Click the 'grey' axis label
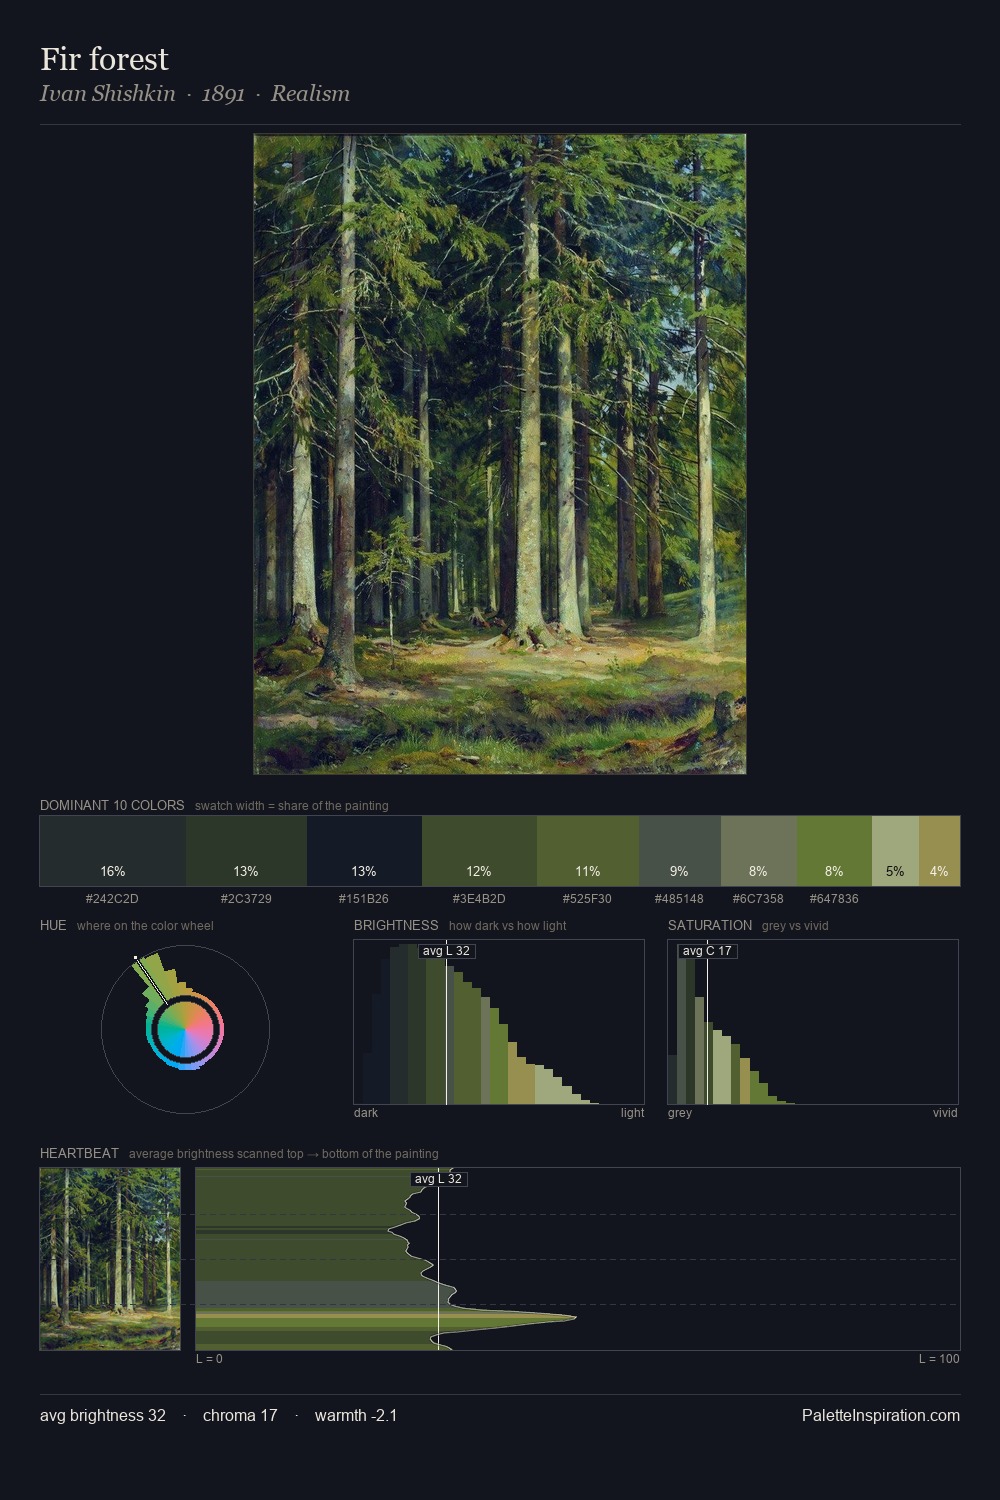The width and height of the screenshot is (1000, 1500). (680, 1113)
